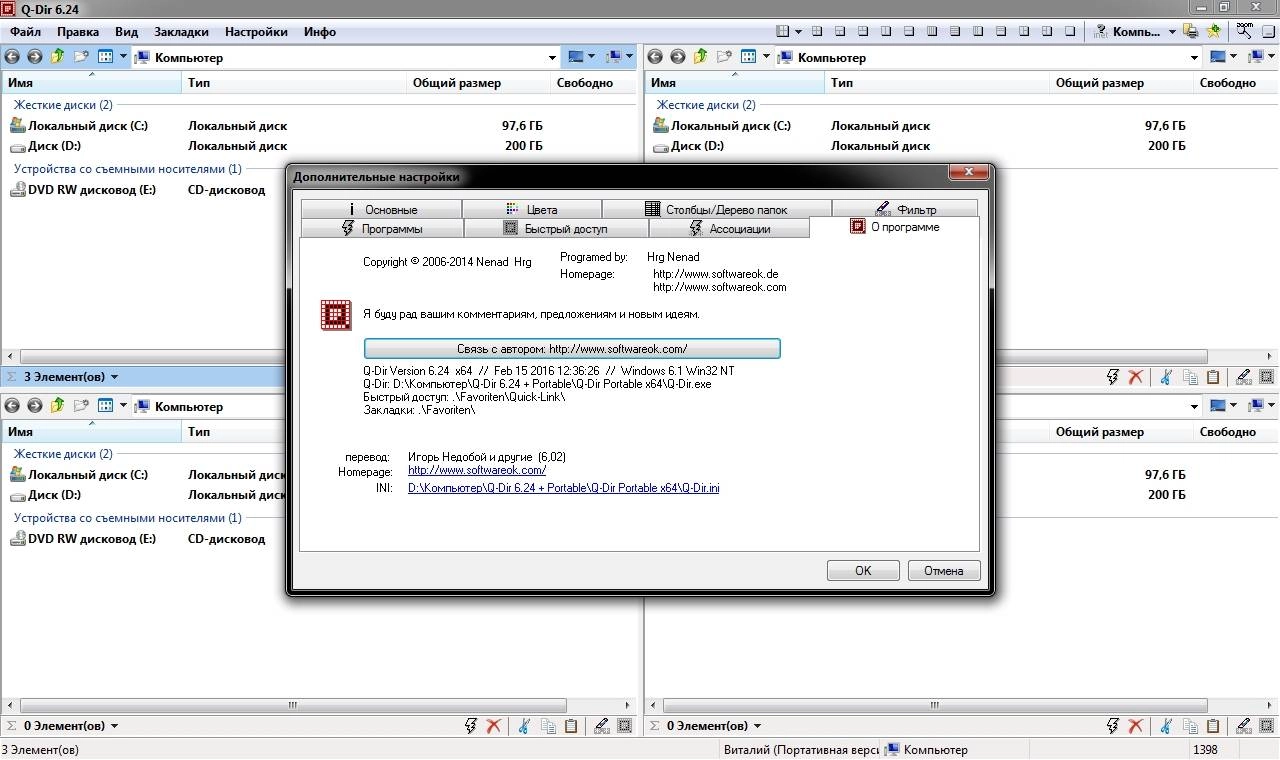Click lightning icon in bottom-left pane status bar

tap(471, 726)
